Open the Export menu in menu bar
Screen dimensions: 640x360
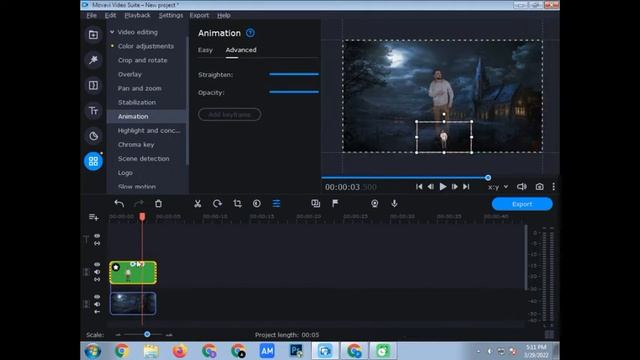tap(199, 16)
